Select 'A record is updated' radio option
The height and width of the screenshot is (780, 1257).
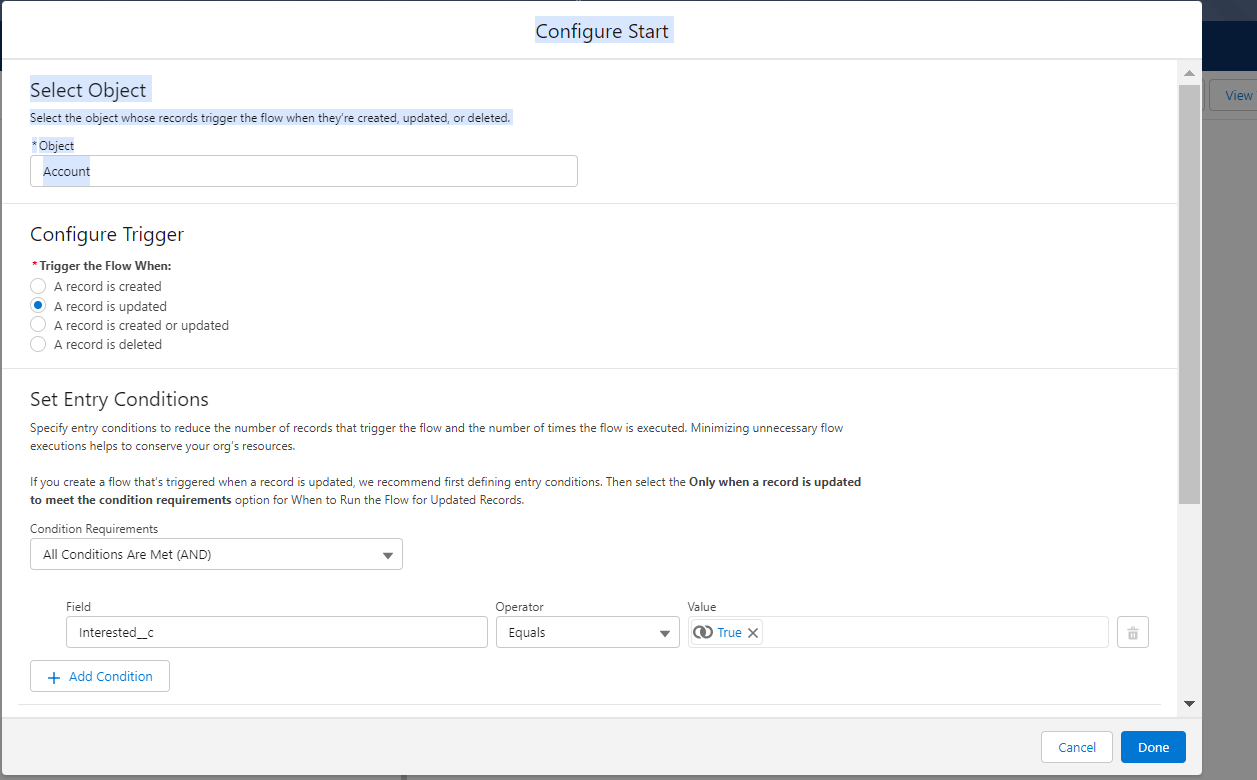pyautogui.click(x=39, y=306)
